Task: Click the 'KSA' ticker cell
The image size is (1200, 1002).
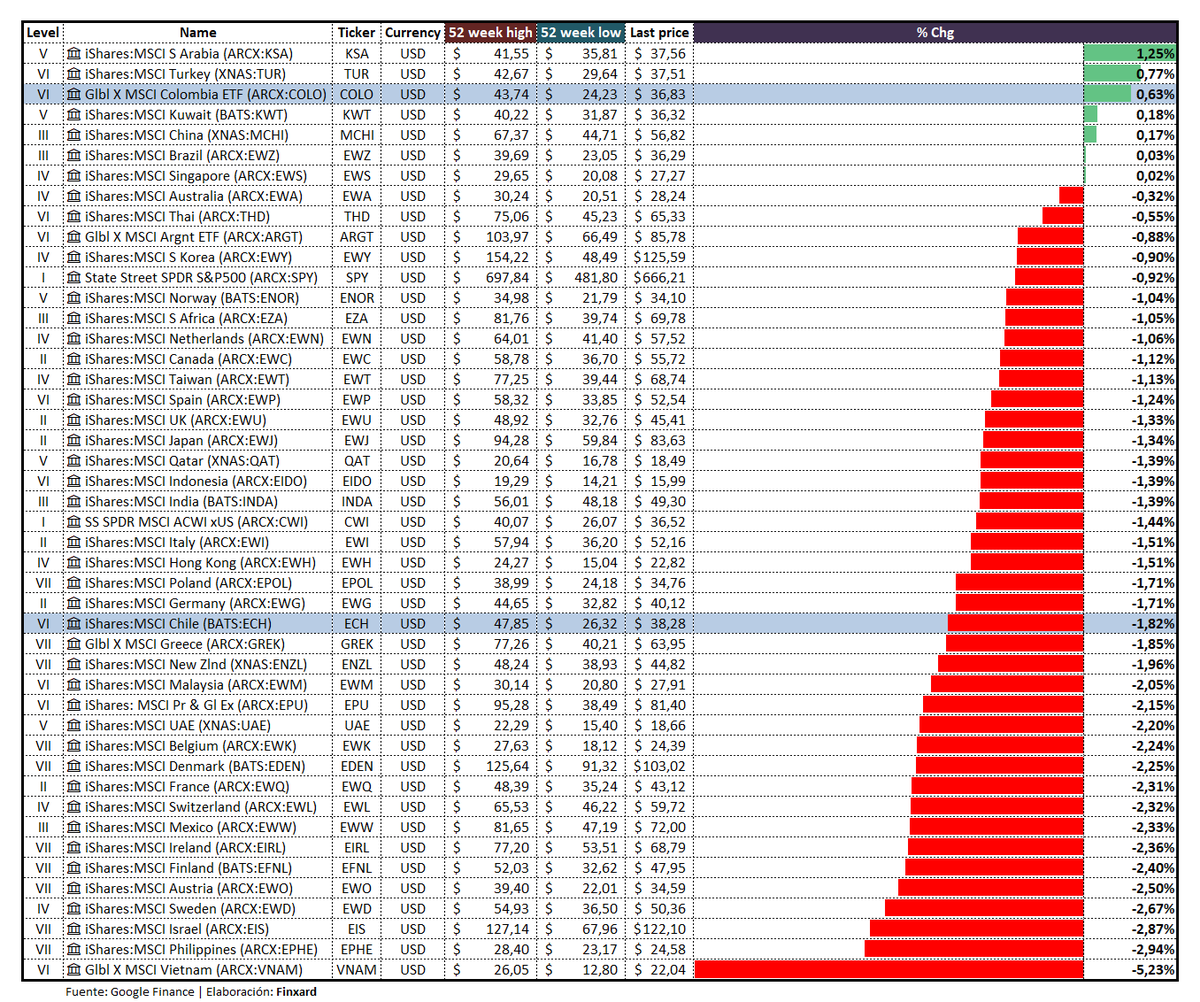Action: (357, 53)
